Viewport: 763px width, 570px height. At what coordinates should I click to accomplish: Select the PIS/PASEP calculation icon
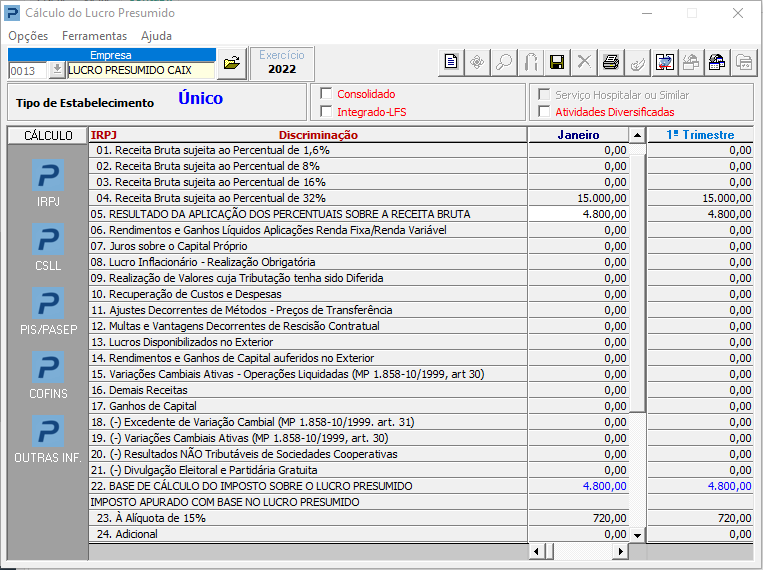48,303
